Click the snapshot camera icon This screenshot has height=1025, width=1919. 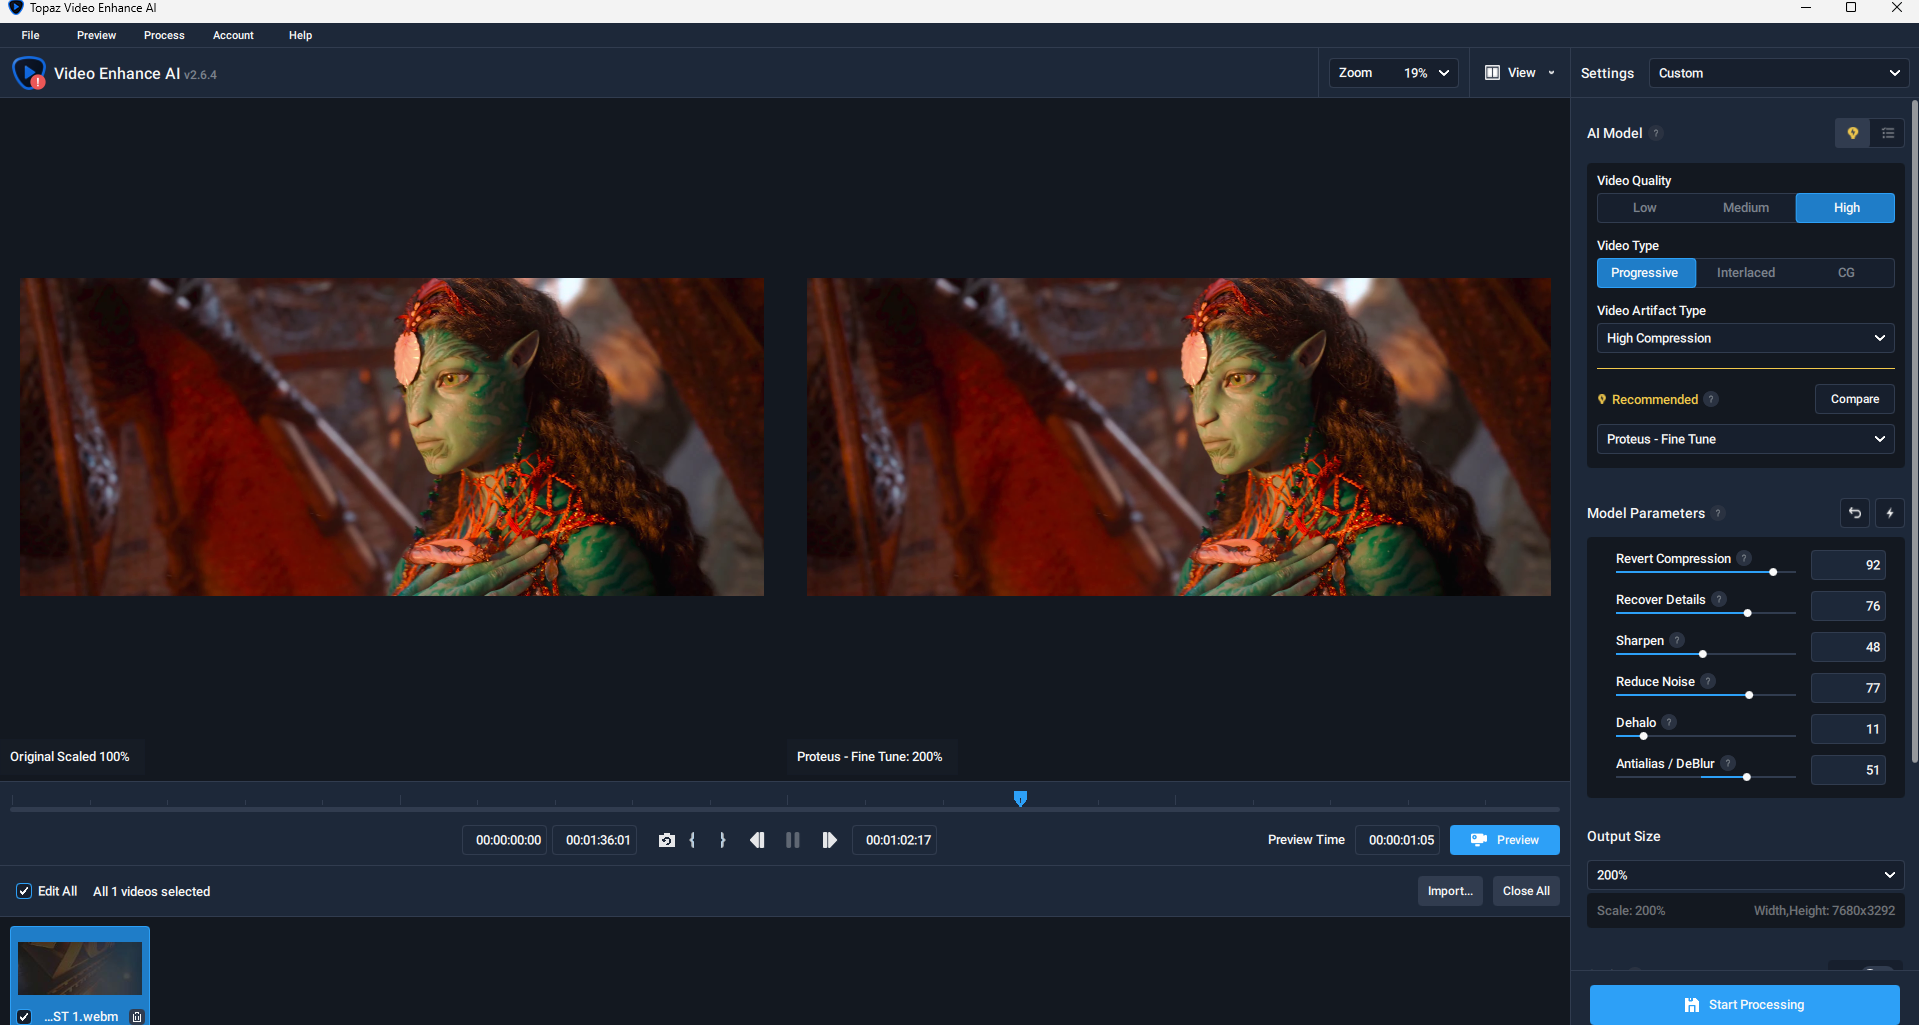click(667, 840)
